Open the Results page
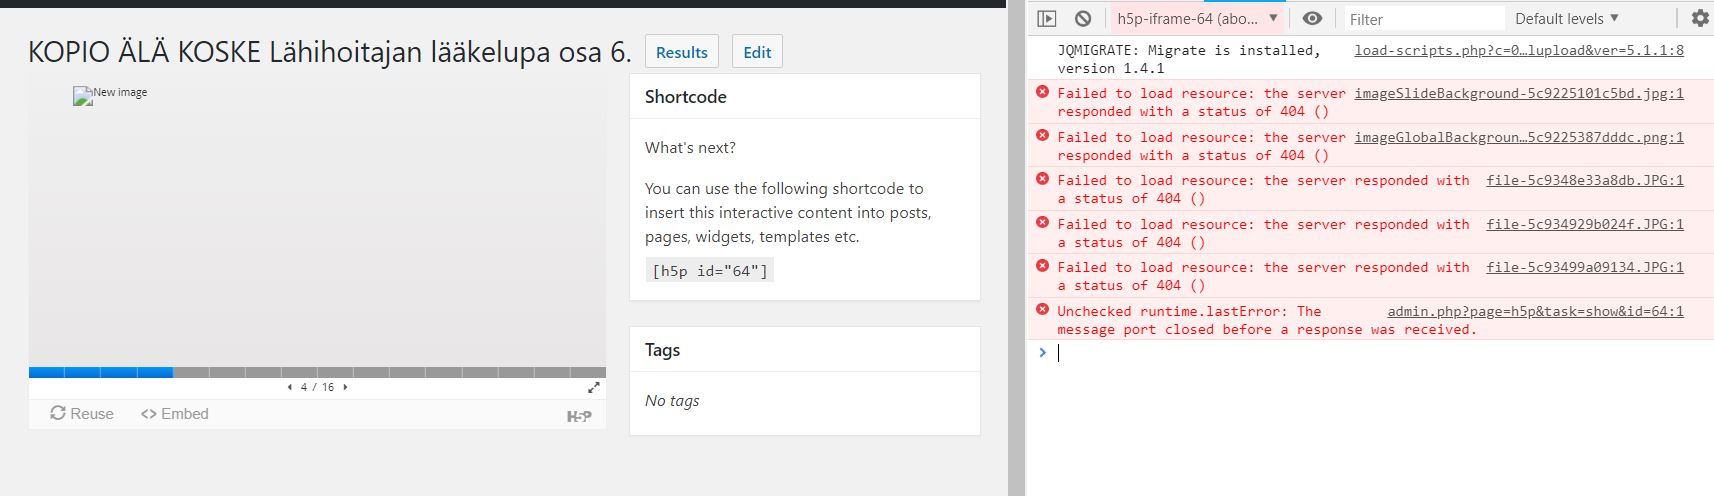1714x496 pixels. [x=682, y=52]
